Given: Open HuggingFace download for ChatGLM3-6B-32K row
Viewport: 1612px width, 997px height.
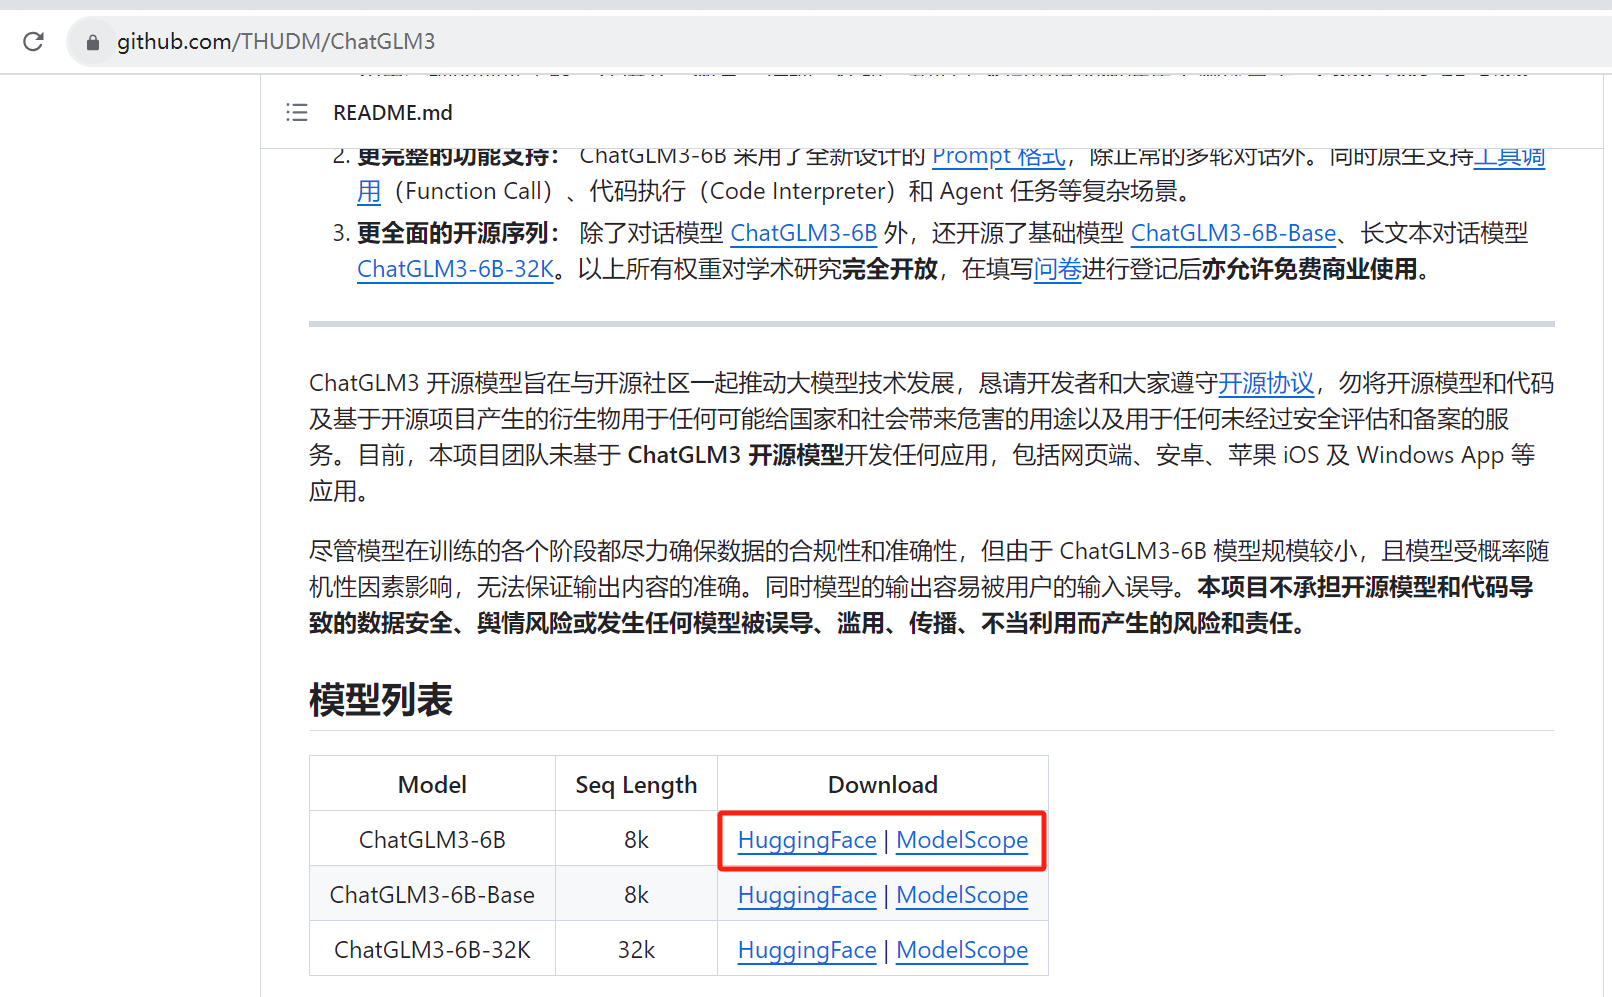Looking at the screenshot, I should tap(807, 950).
